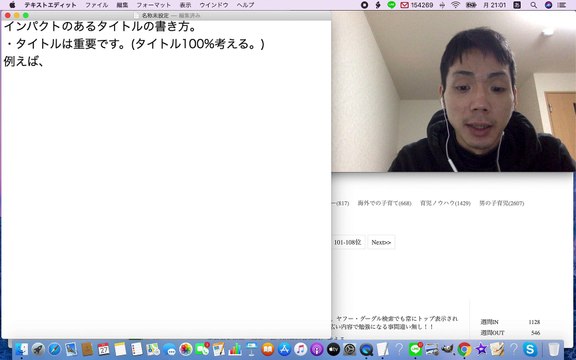Image resolution: width=576 pixels, height=360 pixels.
Task: Click Next>> button in browser
Action: [381, 242]
